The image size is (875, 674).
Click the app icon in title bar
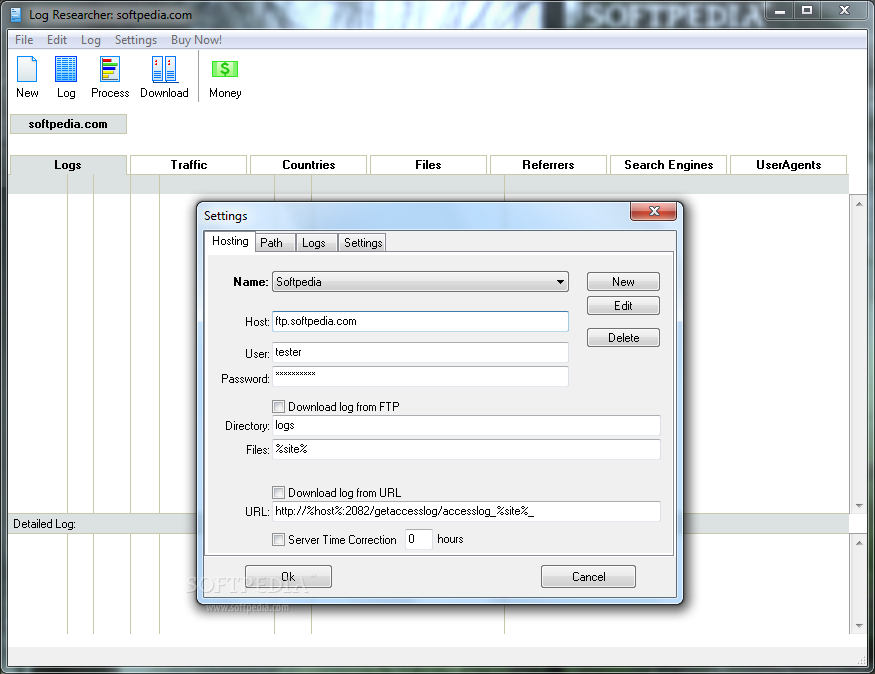16,14
